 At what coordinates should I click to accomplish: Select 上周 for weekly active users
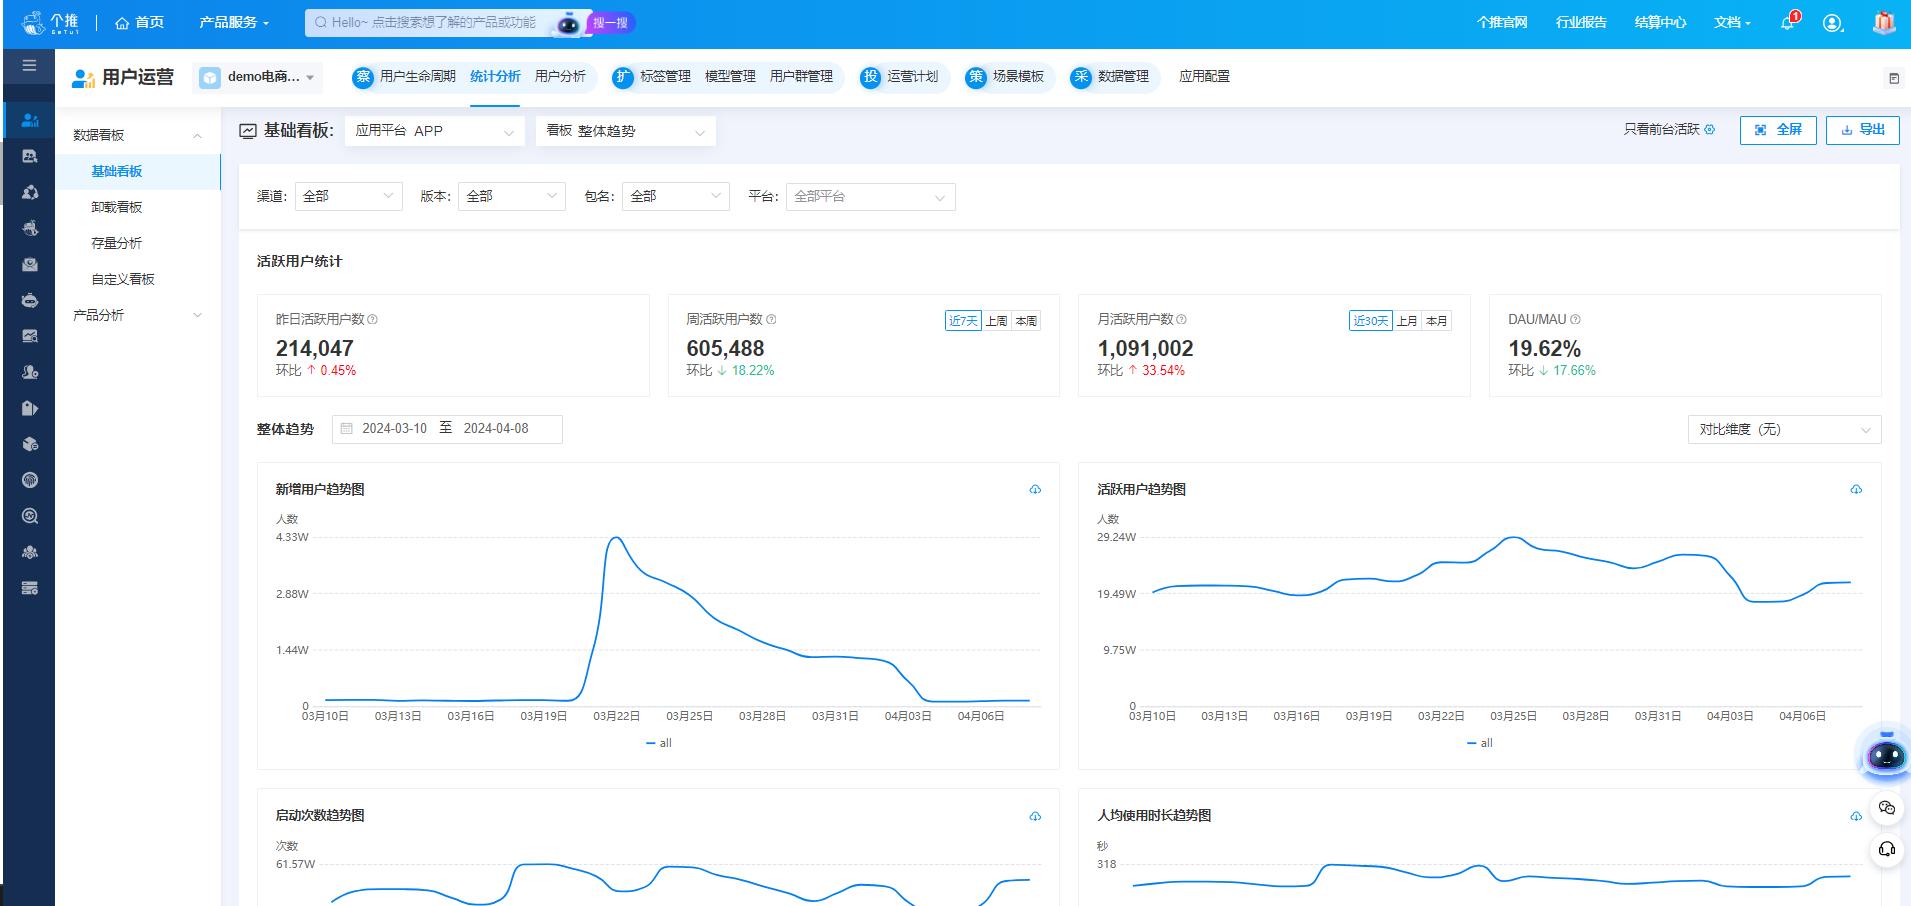[x=996, y=321]
